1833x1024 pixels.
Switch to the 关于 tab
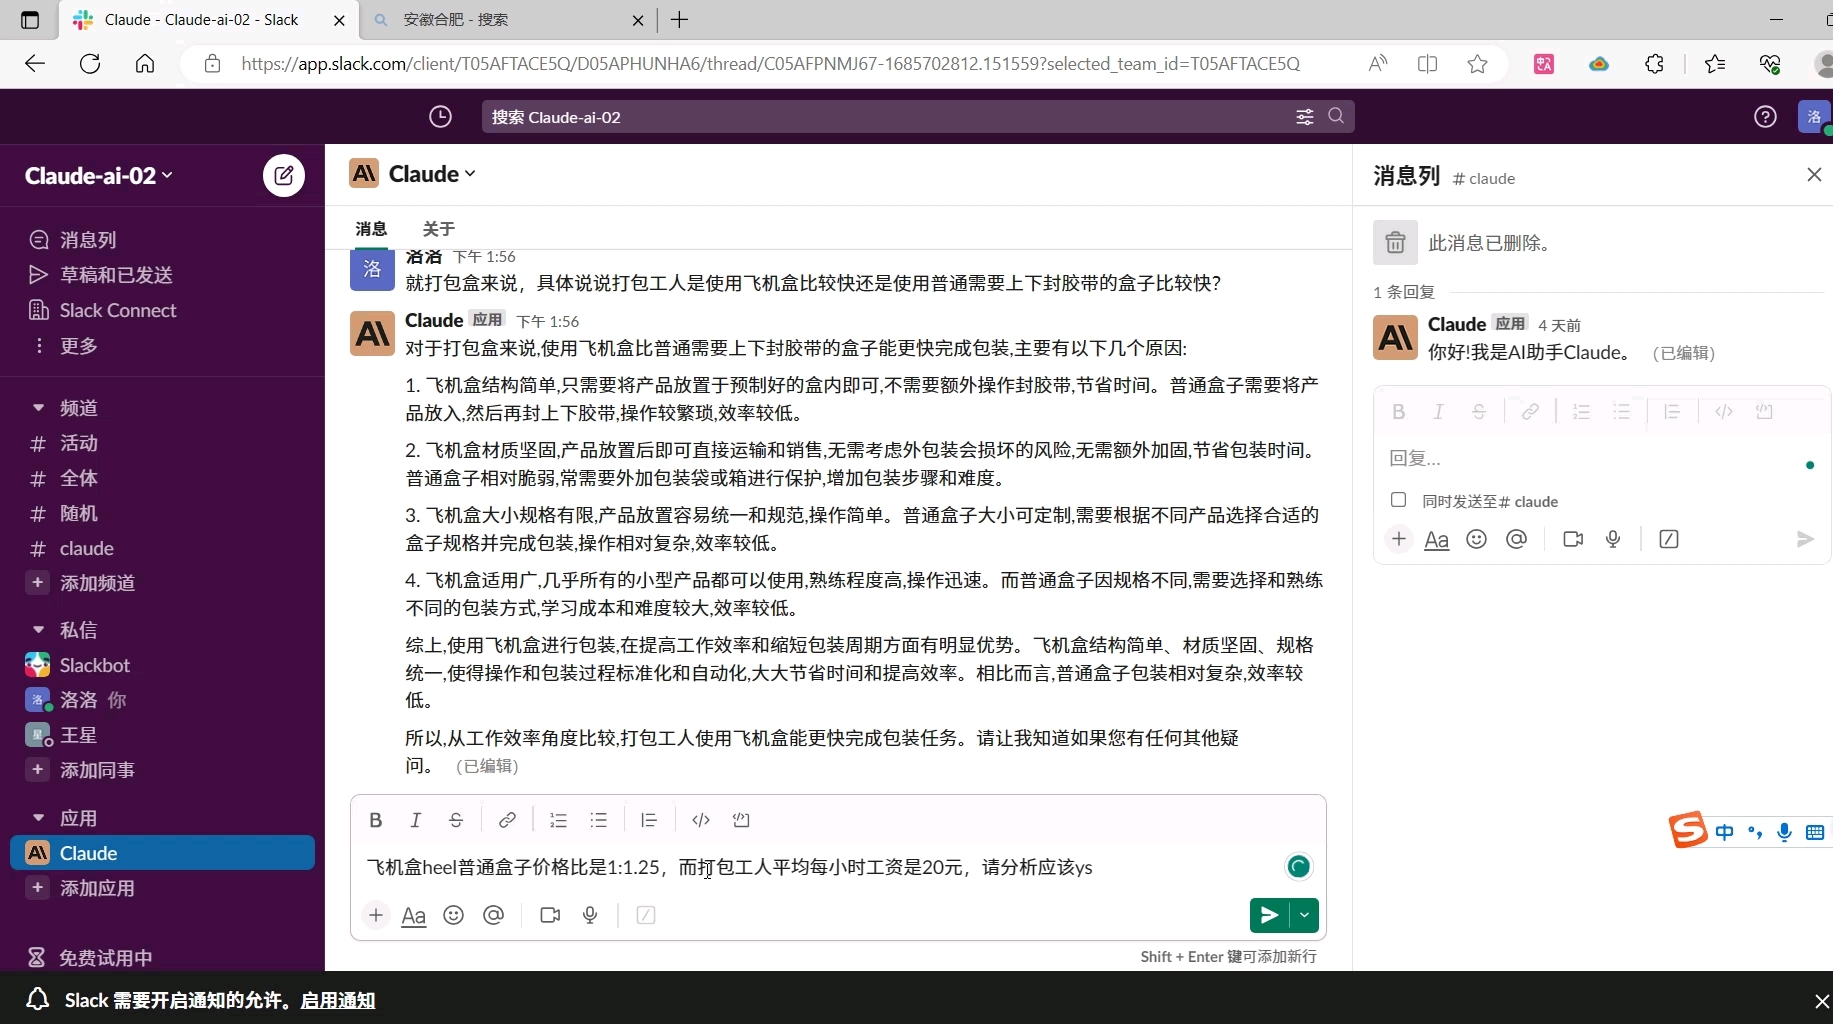click(x=439, y=229)
